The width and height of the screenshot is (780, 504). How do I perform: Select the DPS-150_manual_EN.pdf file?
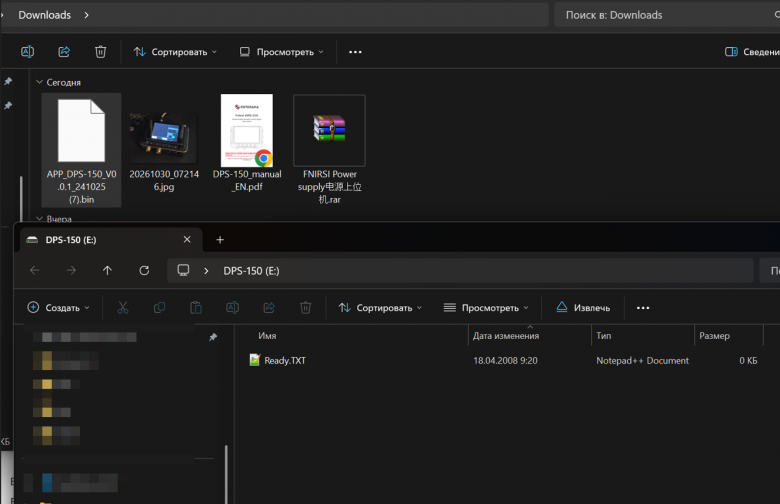[247, 143]
